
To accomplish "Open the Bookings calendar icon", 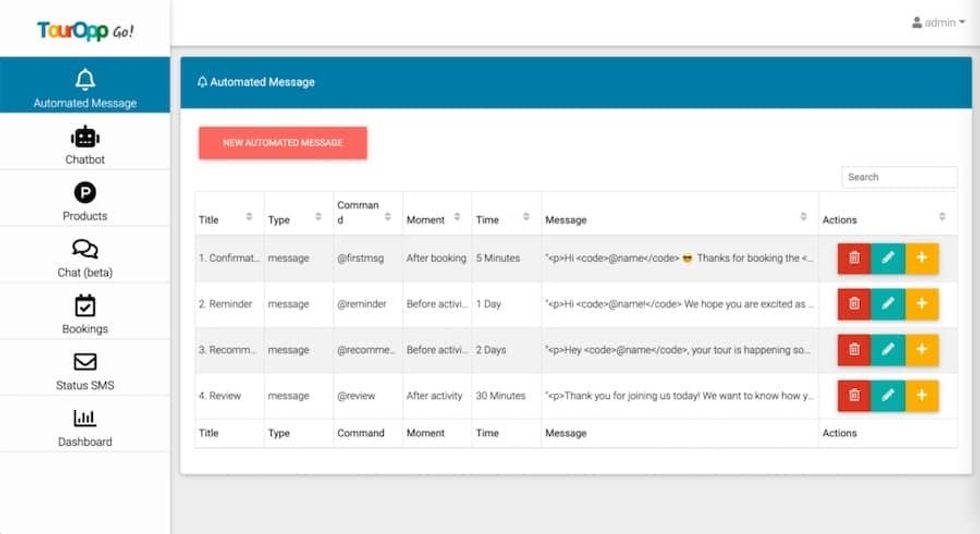I will coord(85,306).
